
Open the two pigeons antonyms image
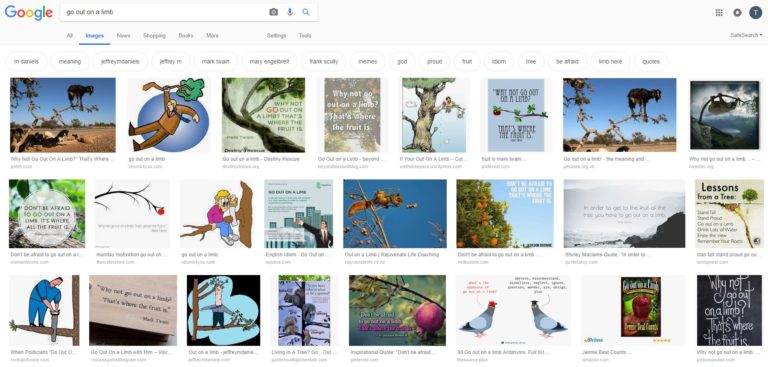click(x=513, y=310)
